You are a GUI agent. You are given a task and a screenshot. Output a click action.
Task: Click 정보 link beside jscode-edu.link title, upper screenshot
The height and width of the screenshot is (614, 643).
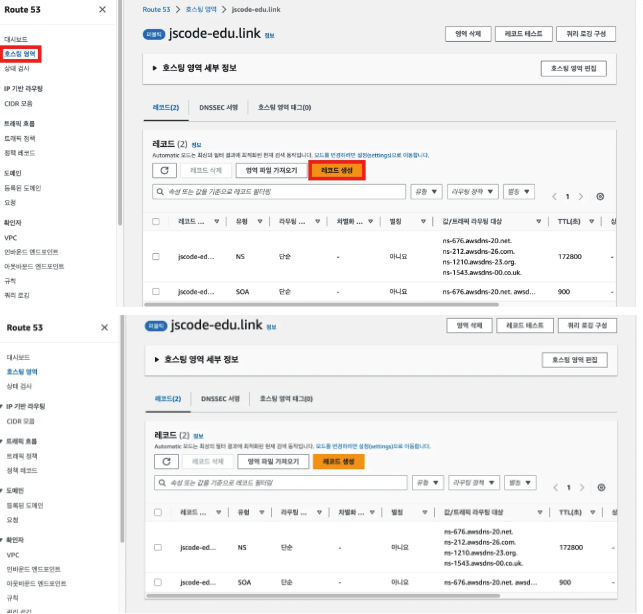[269, 36]
